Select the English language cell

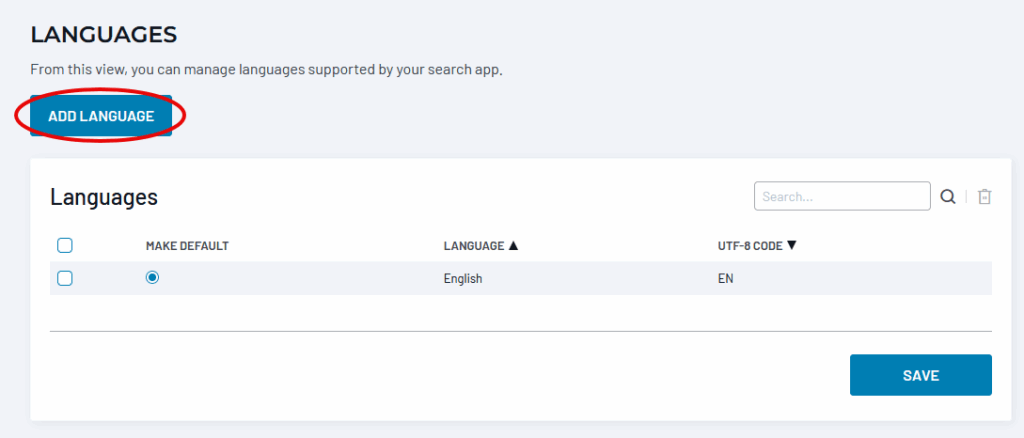pos(463,279)
